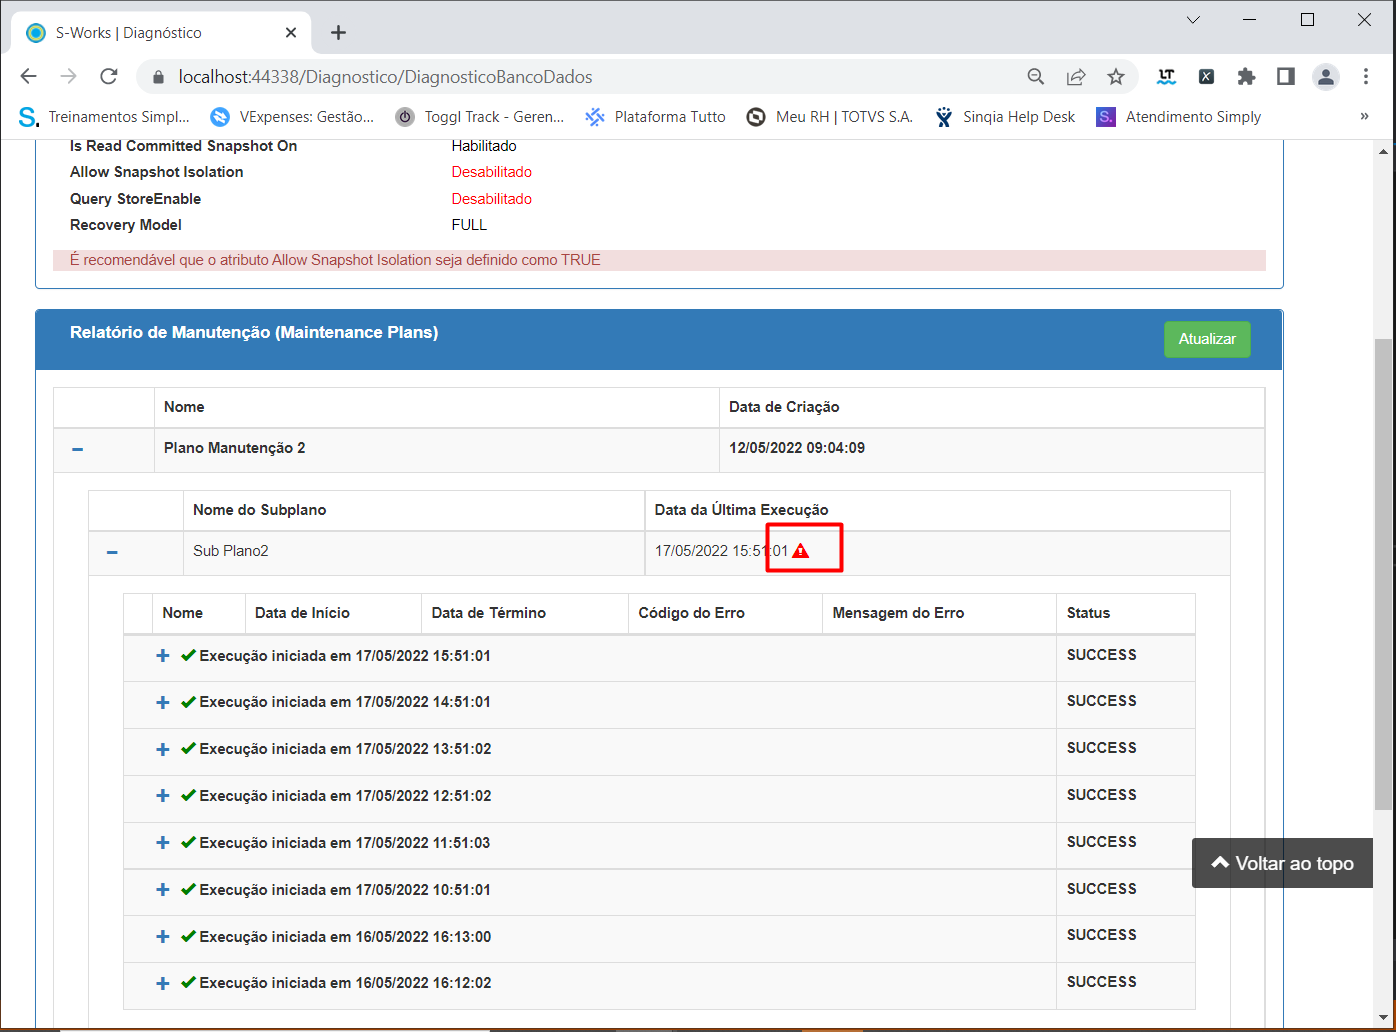
Task: Open a new browser tab
Action: pyautogui.click(x=339, y=33)
